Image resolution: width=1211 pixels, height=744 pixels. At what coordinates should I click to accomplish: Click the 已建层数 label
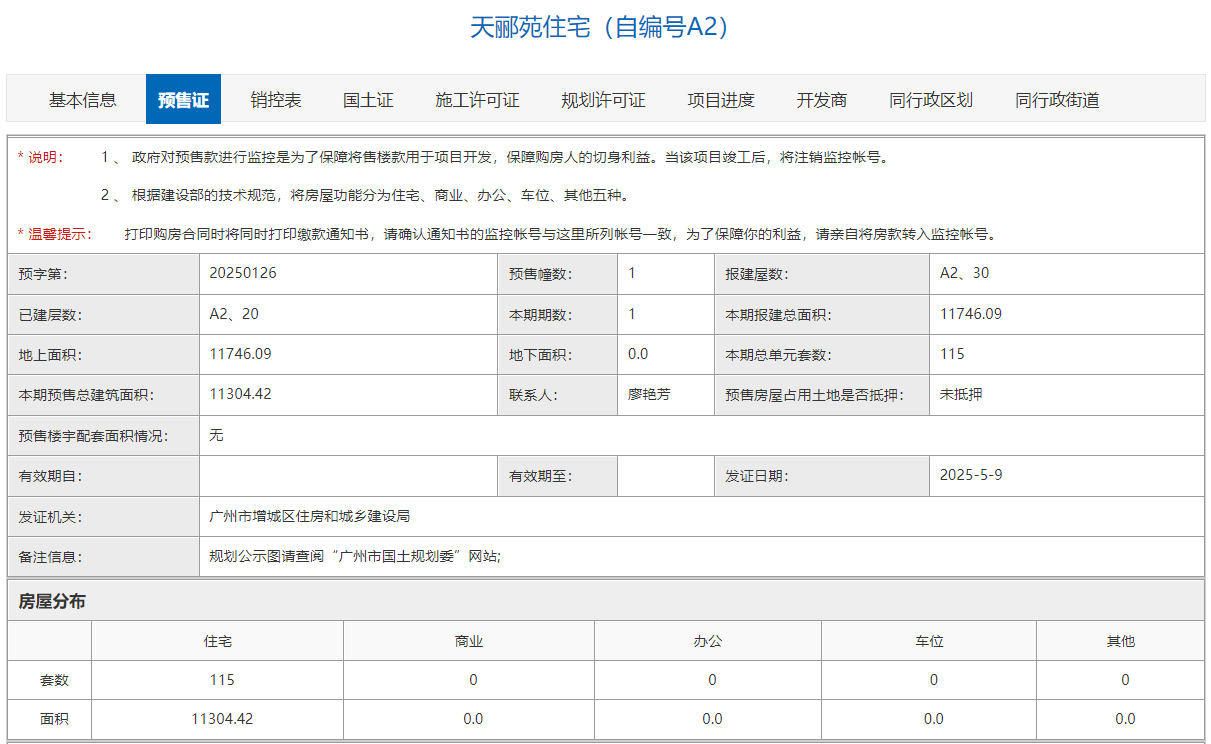(x=51, y=314)
